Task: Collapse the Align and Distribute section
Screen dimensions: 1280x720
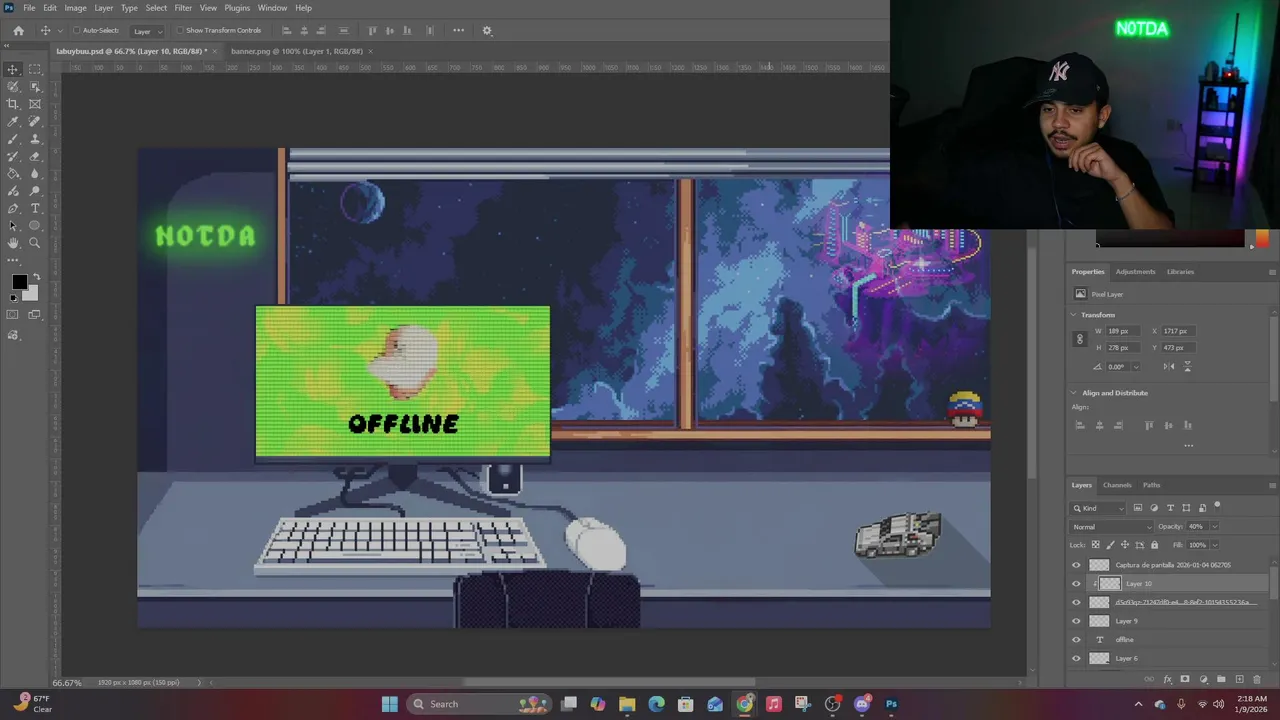Action: pos(1074,393)
